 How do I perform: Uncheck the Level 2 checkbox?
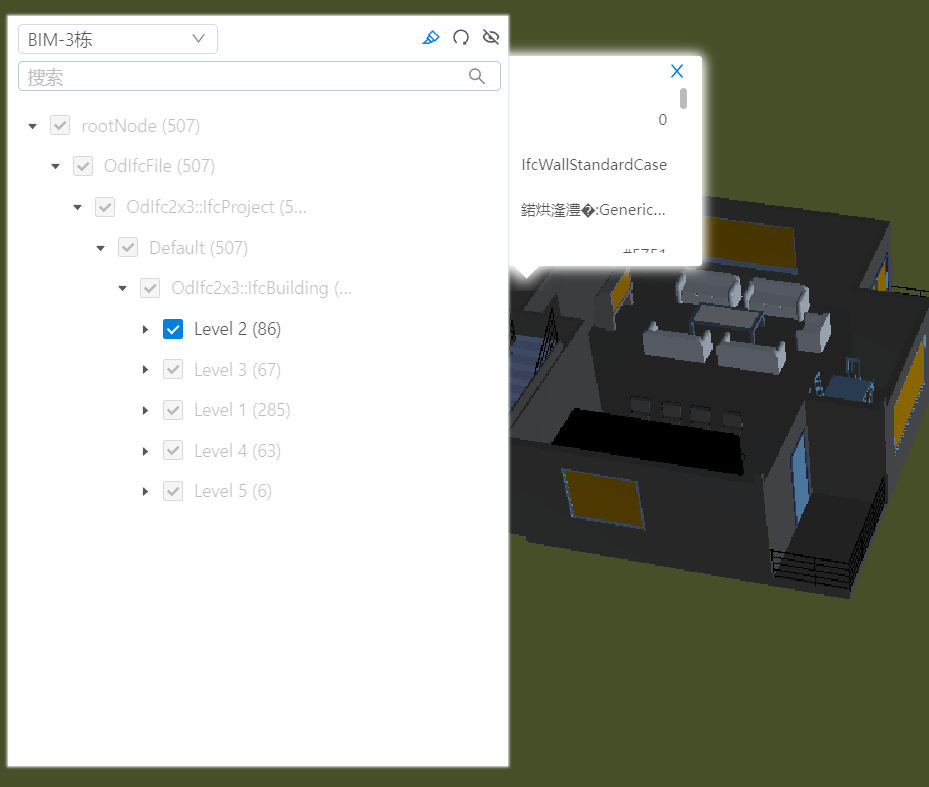coord(173,329)
